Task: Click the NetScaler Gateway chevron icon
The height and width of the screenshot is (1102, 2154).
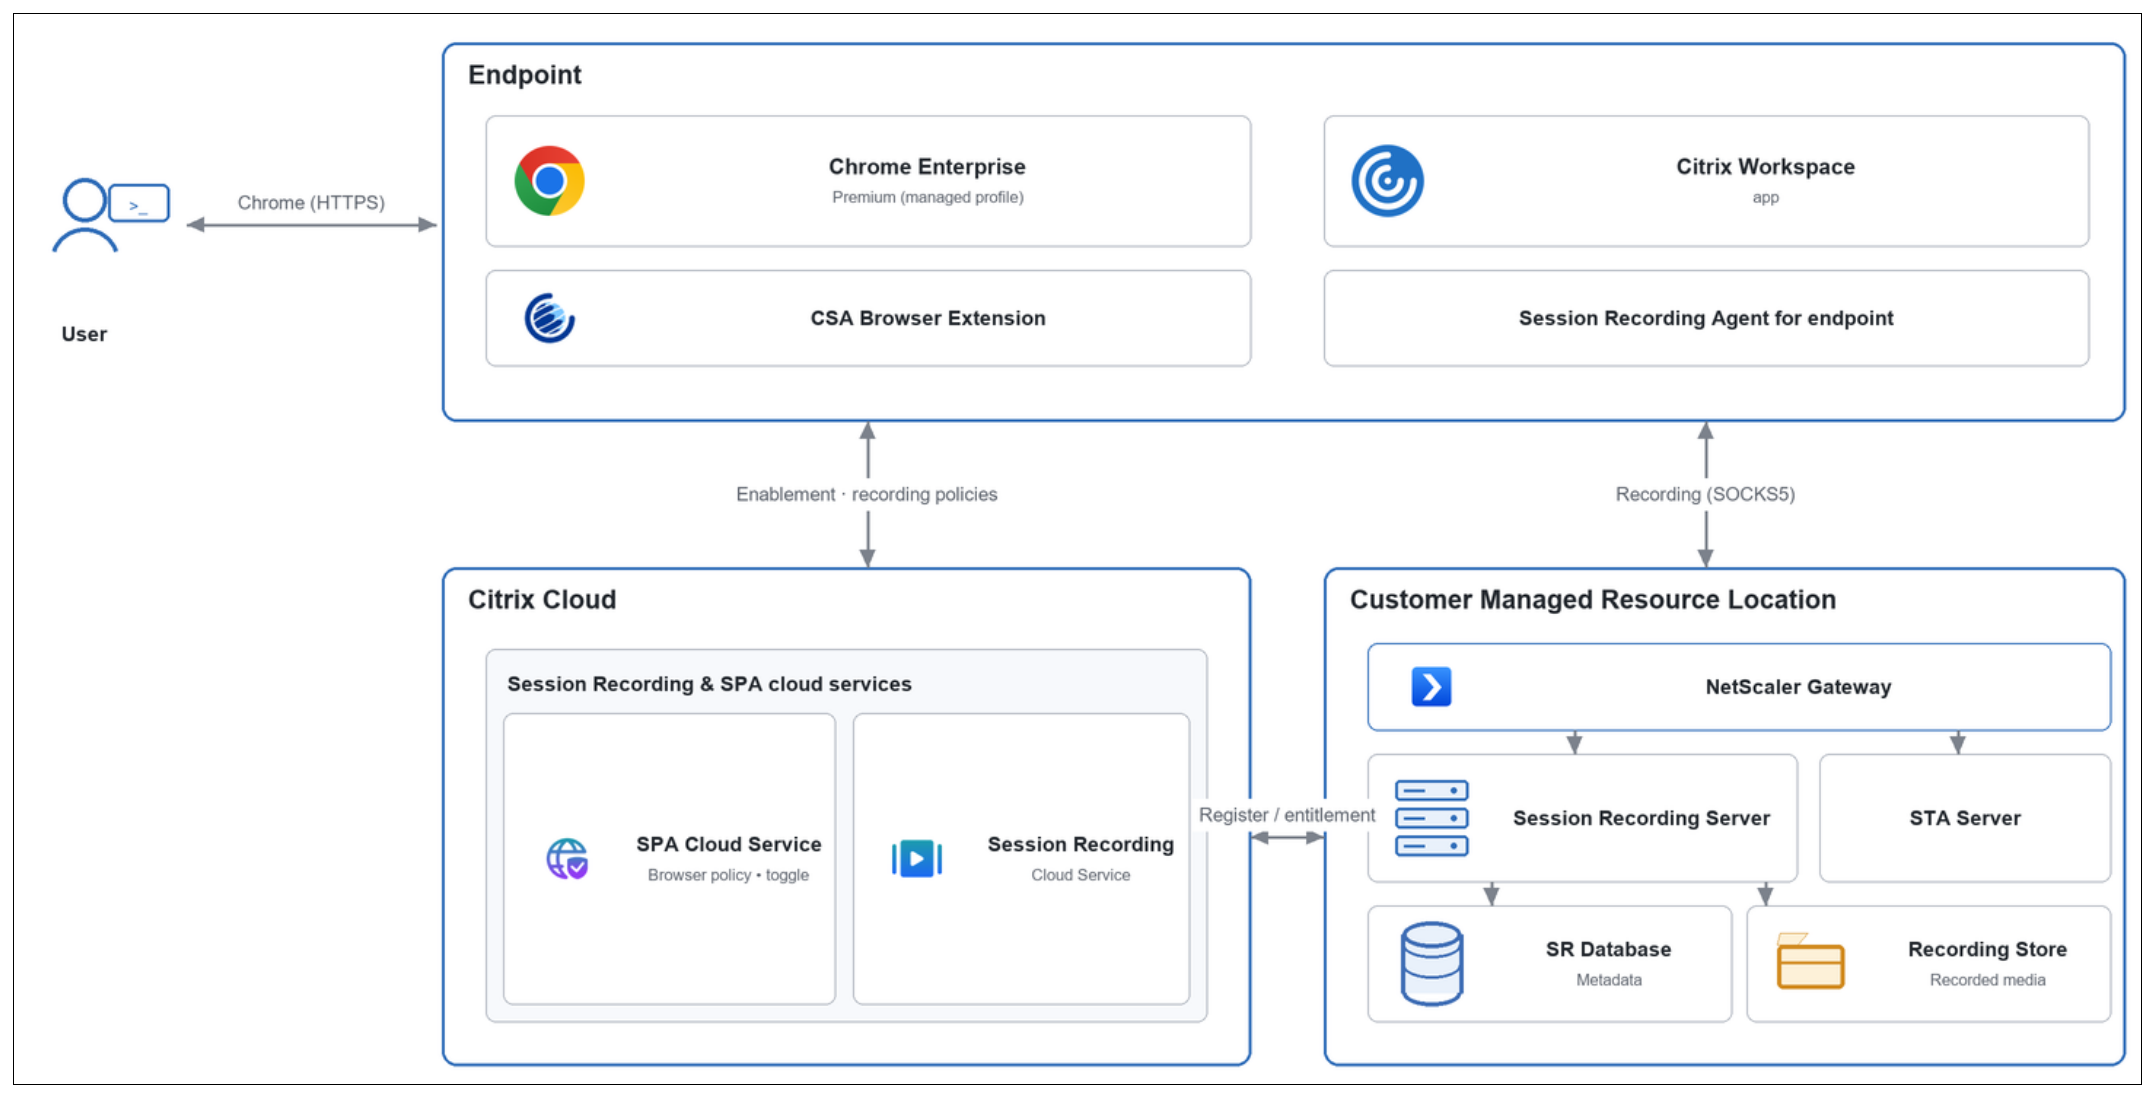Action: (1431, 687)
